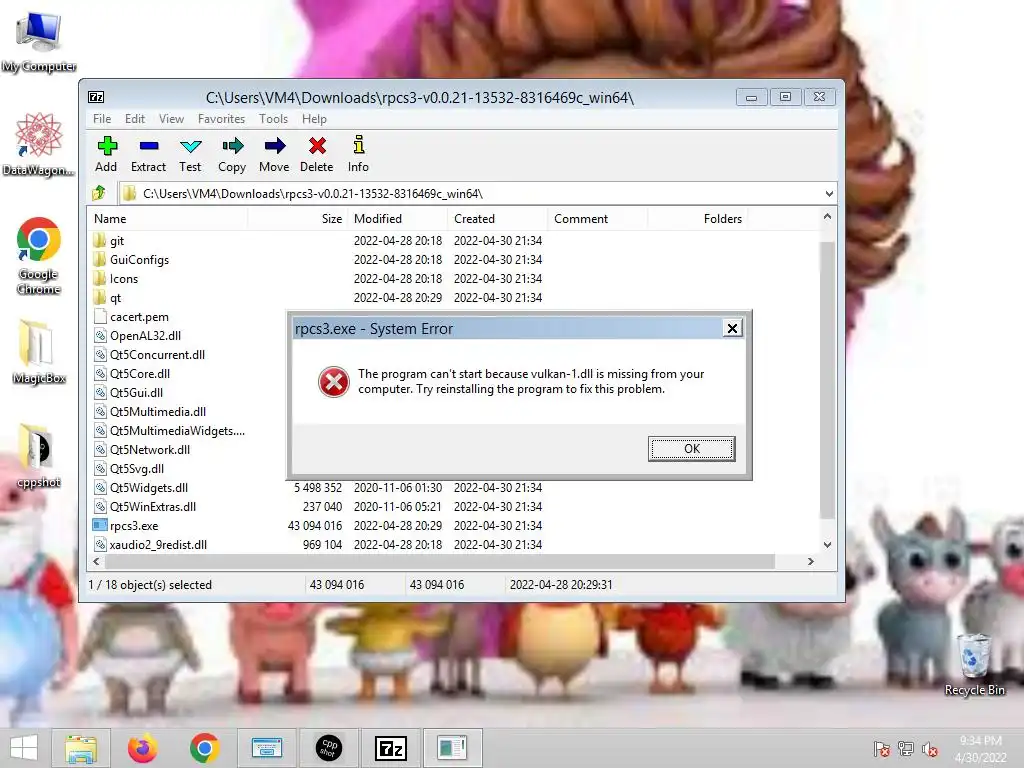Click the error icon in System Error dialog
Screen dimensions: 1024x768
tap(334, 382)
